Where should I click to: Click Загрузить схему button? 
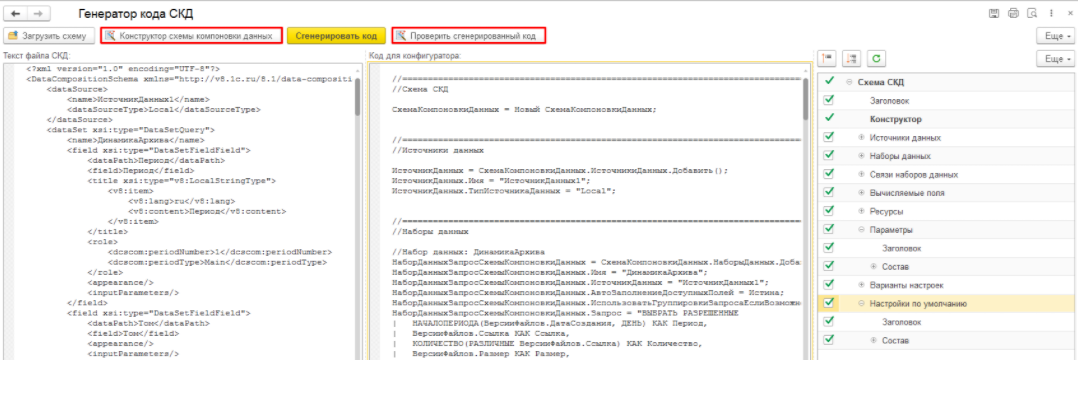[x=47, y=36]
